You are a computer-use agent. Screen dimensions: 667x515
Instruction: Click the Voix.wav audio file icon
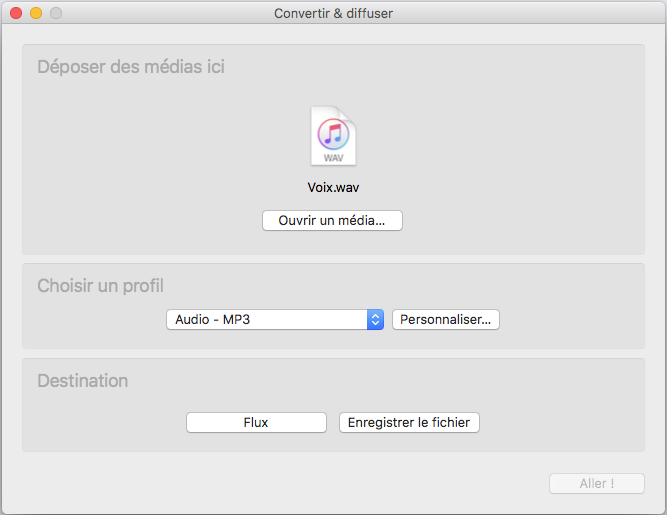click(333, 136)
